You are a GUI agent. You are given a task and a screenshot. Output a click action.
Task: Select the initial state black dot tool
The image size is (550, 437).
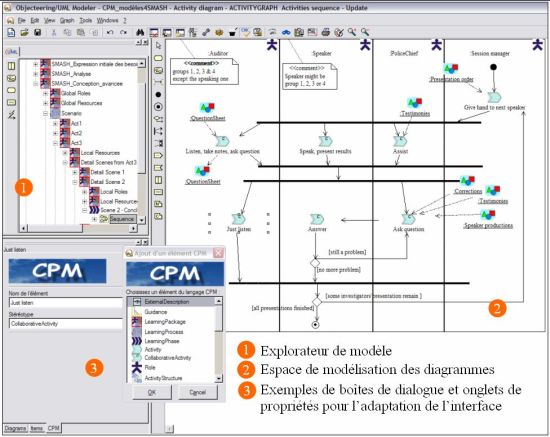(x=158, y=94)
